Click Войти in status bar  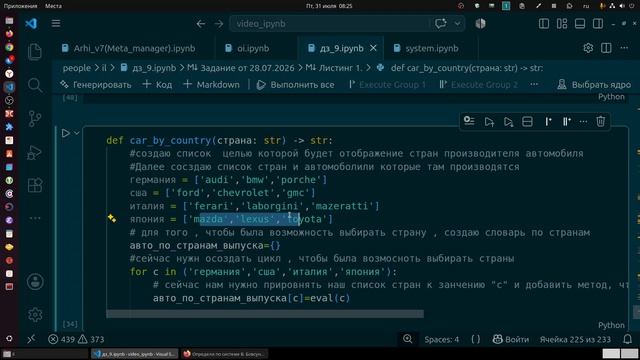[x=511, y=339]
